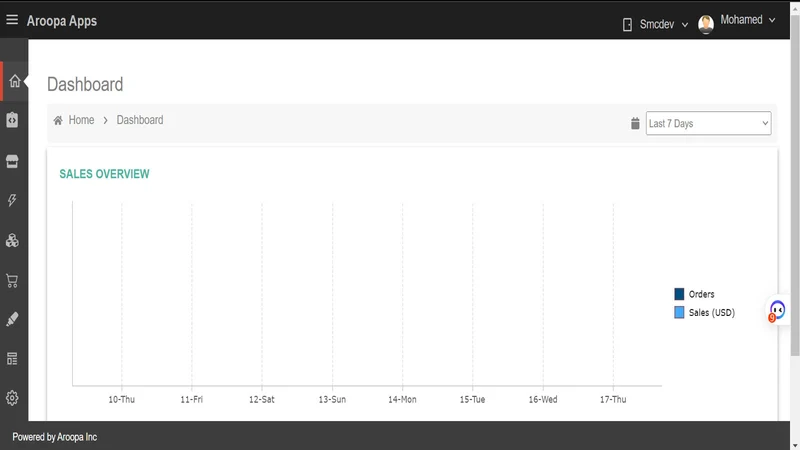Viewport: 800px width, 450px height.
Task: Open the stacked cubes sidebar icon
Action: tap(12, 240)
